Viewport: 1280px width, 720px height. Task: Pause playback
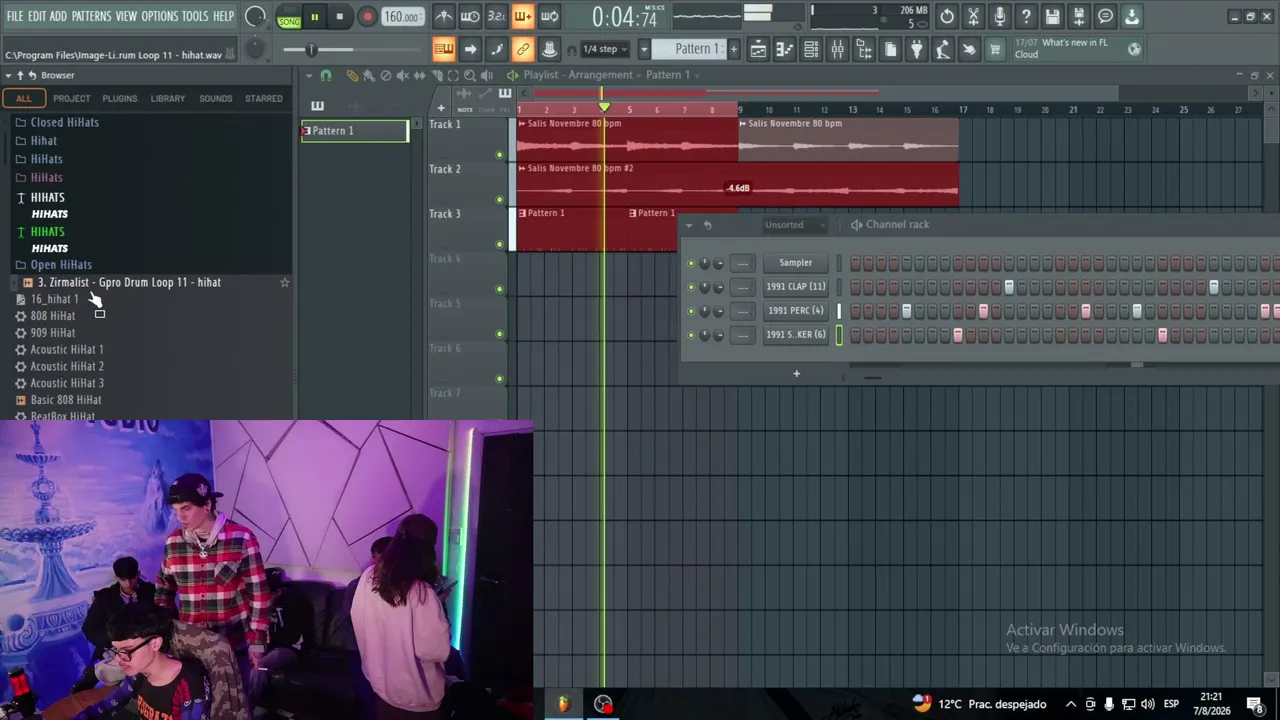tap(314, 16)
